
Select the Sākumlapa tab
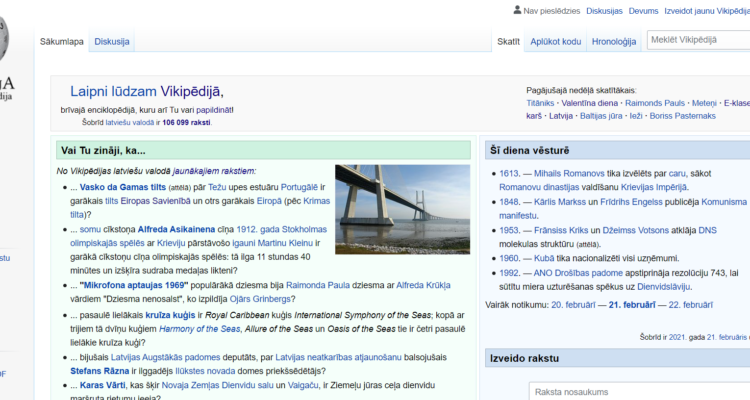coord(62,42)
